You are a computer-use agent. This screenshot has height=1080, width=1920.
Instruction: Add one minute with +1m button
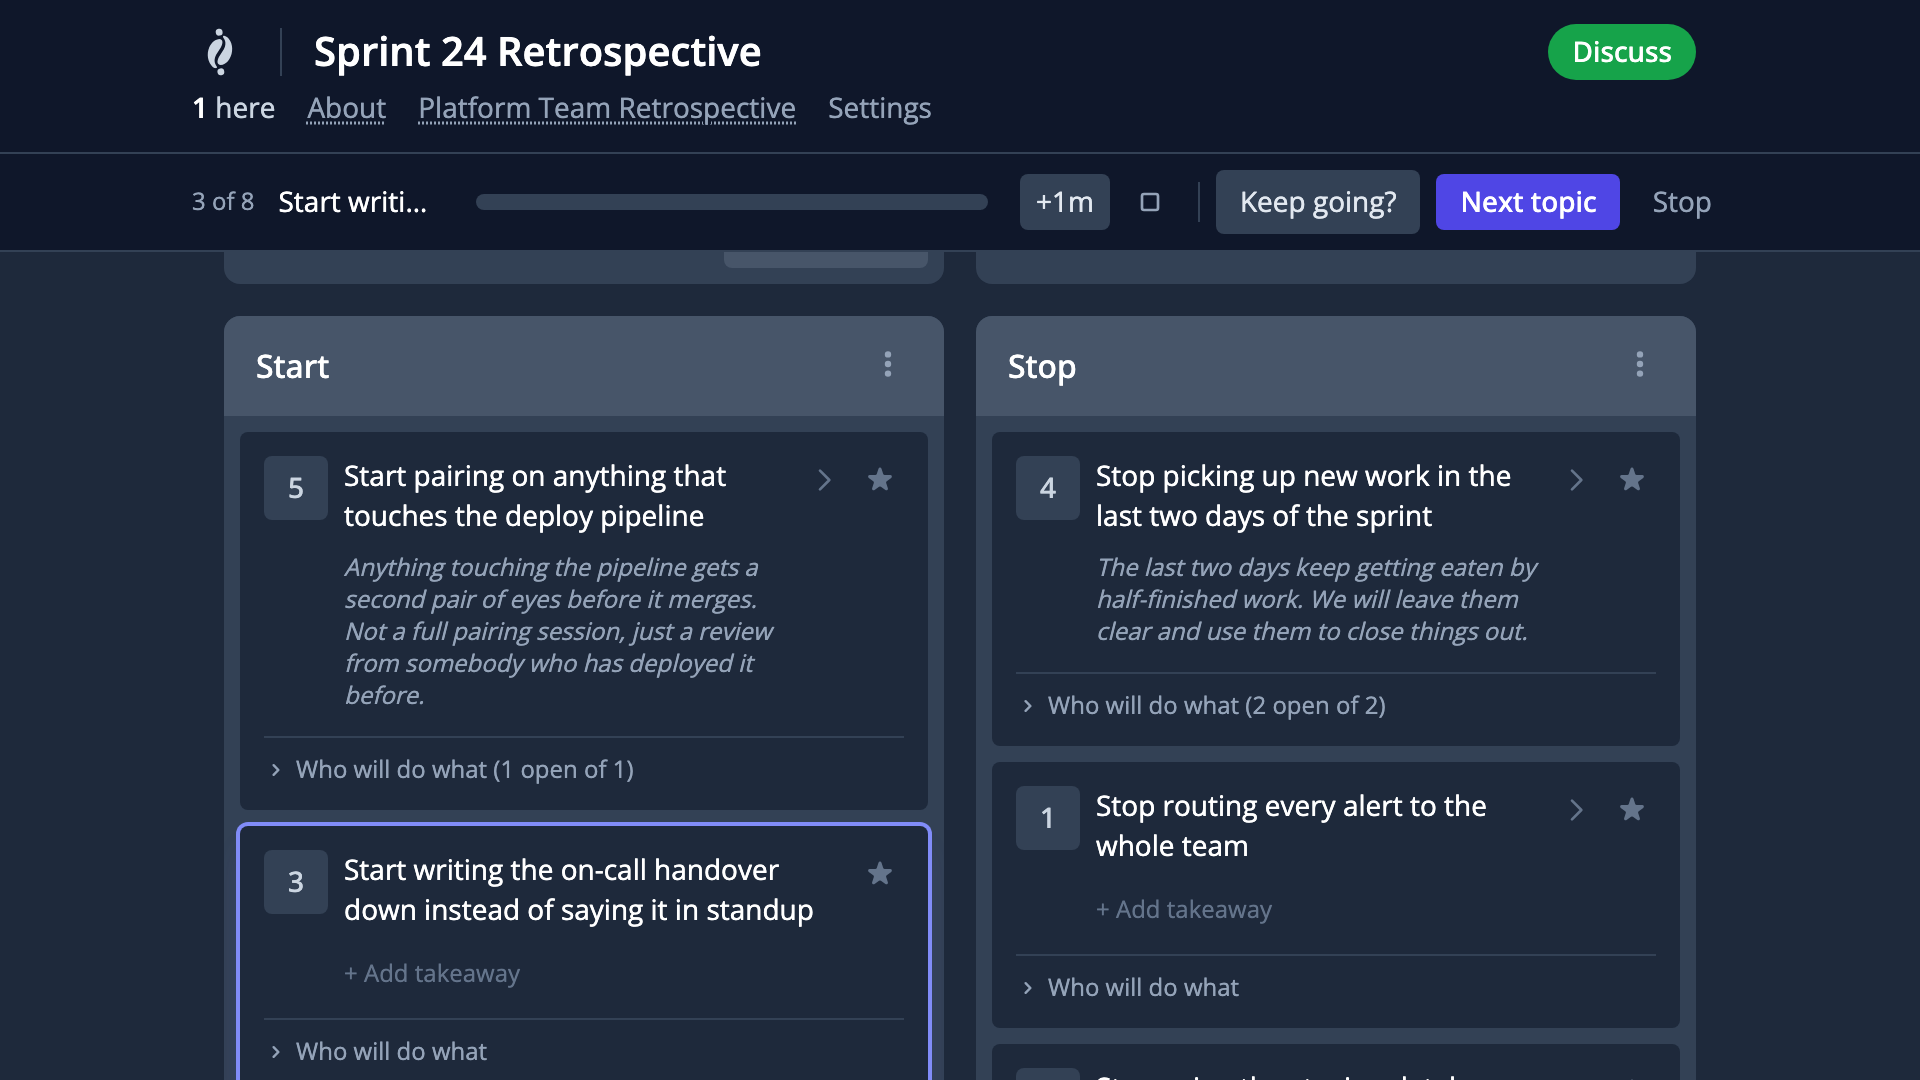[1065, 202]
